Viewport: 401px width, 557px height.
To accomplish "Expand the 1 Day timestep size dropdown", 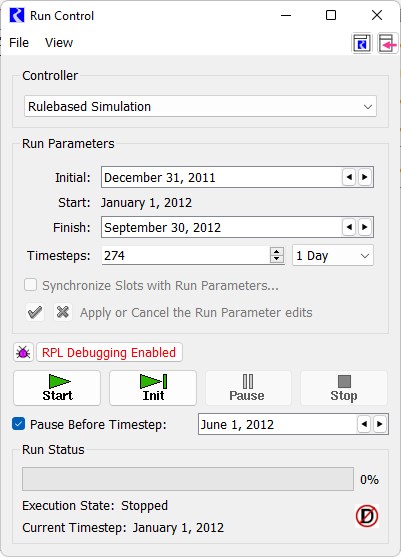I will click(x=333, y=255).
